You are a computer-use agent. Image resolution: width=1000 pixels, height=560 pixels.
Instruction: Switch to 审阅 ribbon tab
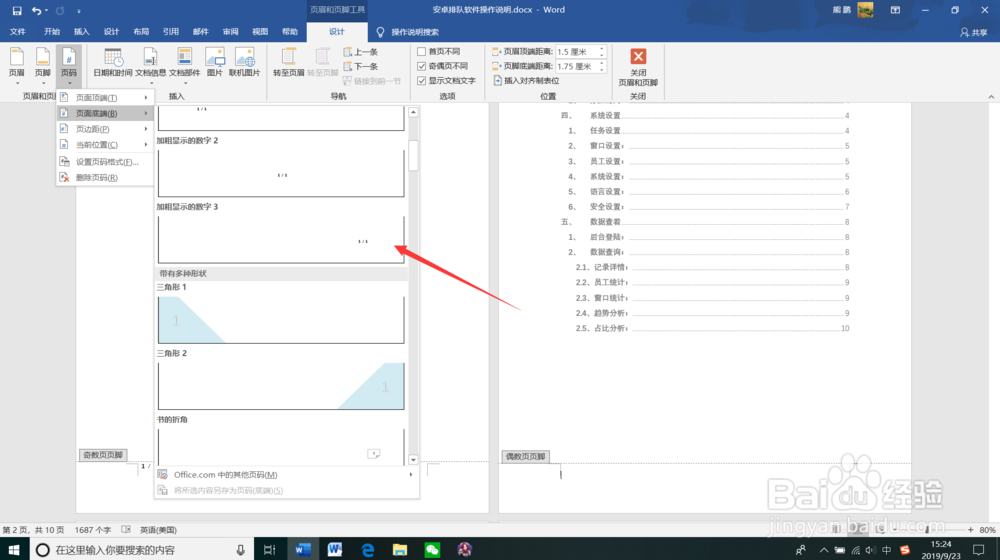coord(230,32)
